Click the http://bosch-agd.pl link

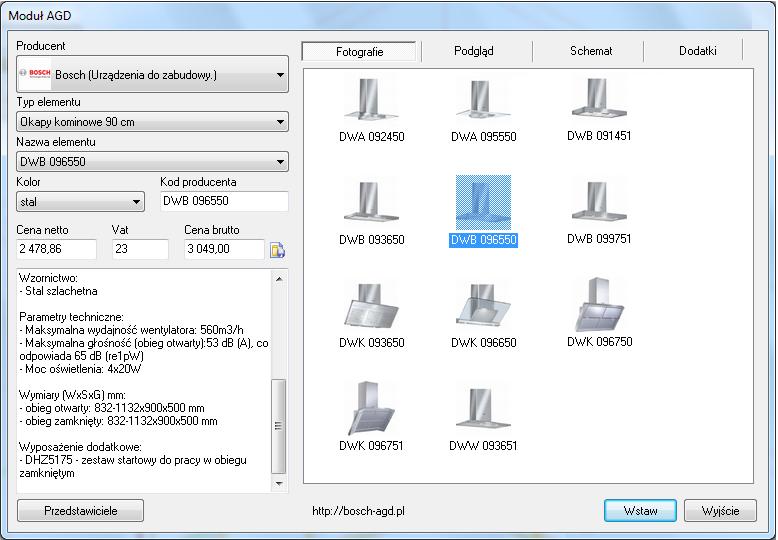(x=358, y=511)
